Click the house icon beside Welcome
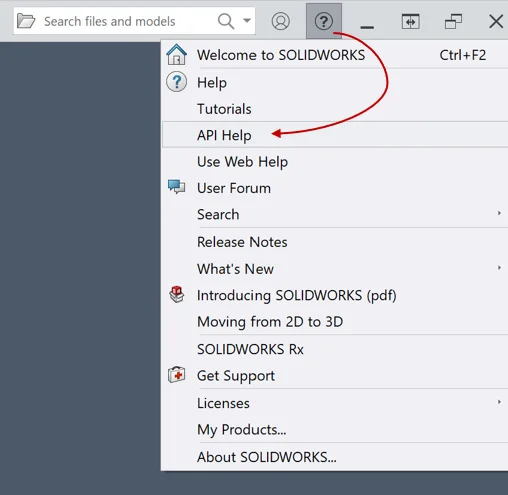This screenshot has width=508, height=495. point(176,55)
